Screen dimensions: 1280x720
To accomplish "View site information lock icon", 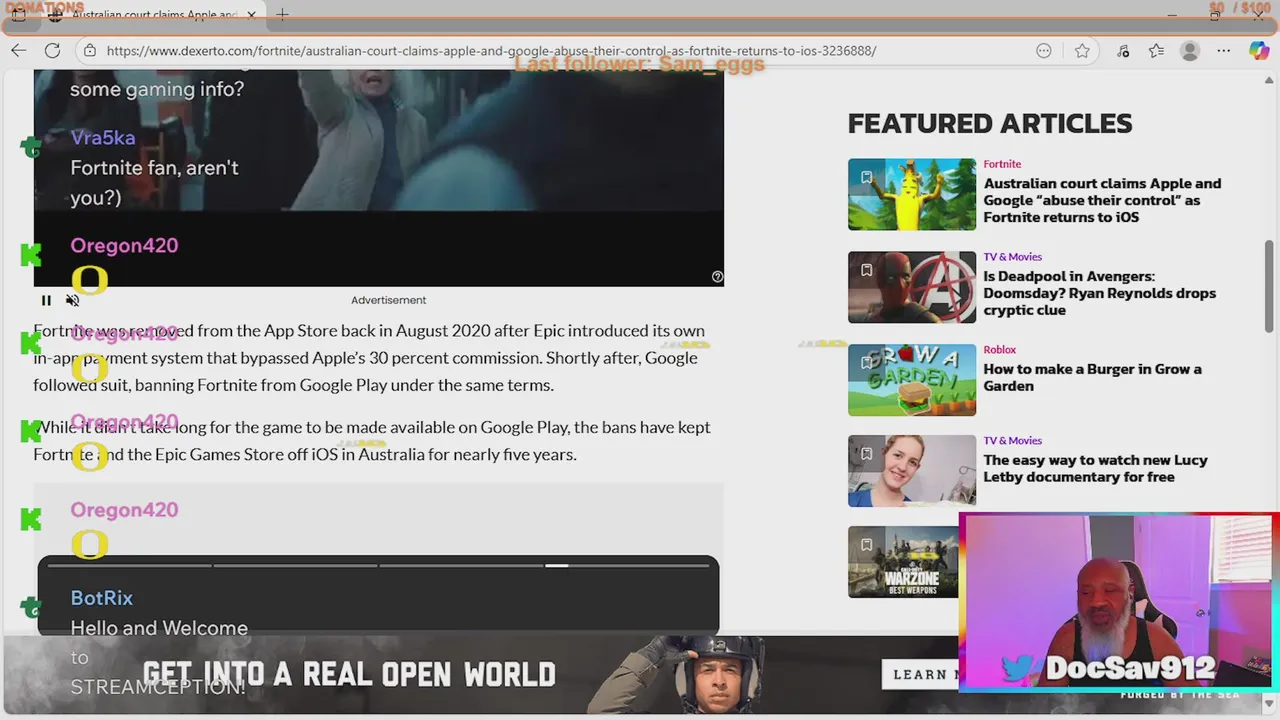I will point(90,50).
